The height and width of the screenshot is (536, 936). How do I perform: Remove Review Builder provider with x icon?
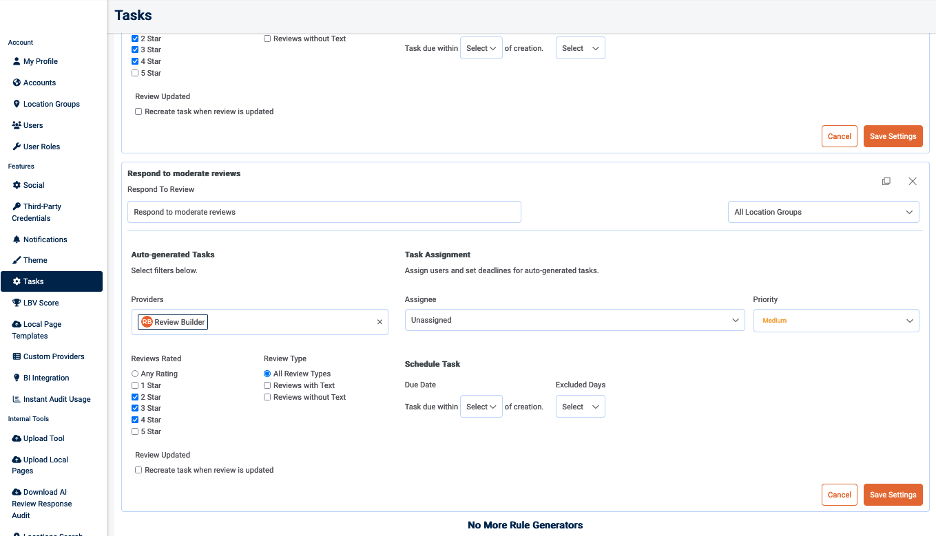click(379, 322)
